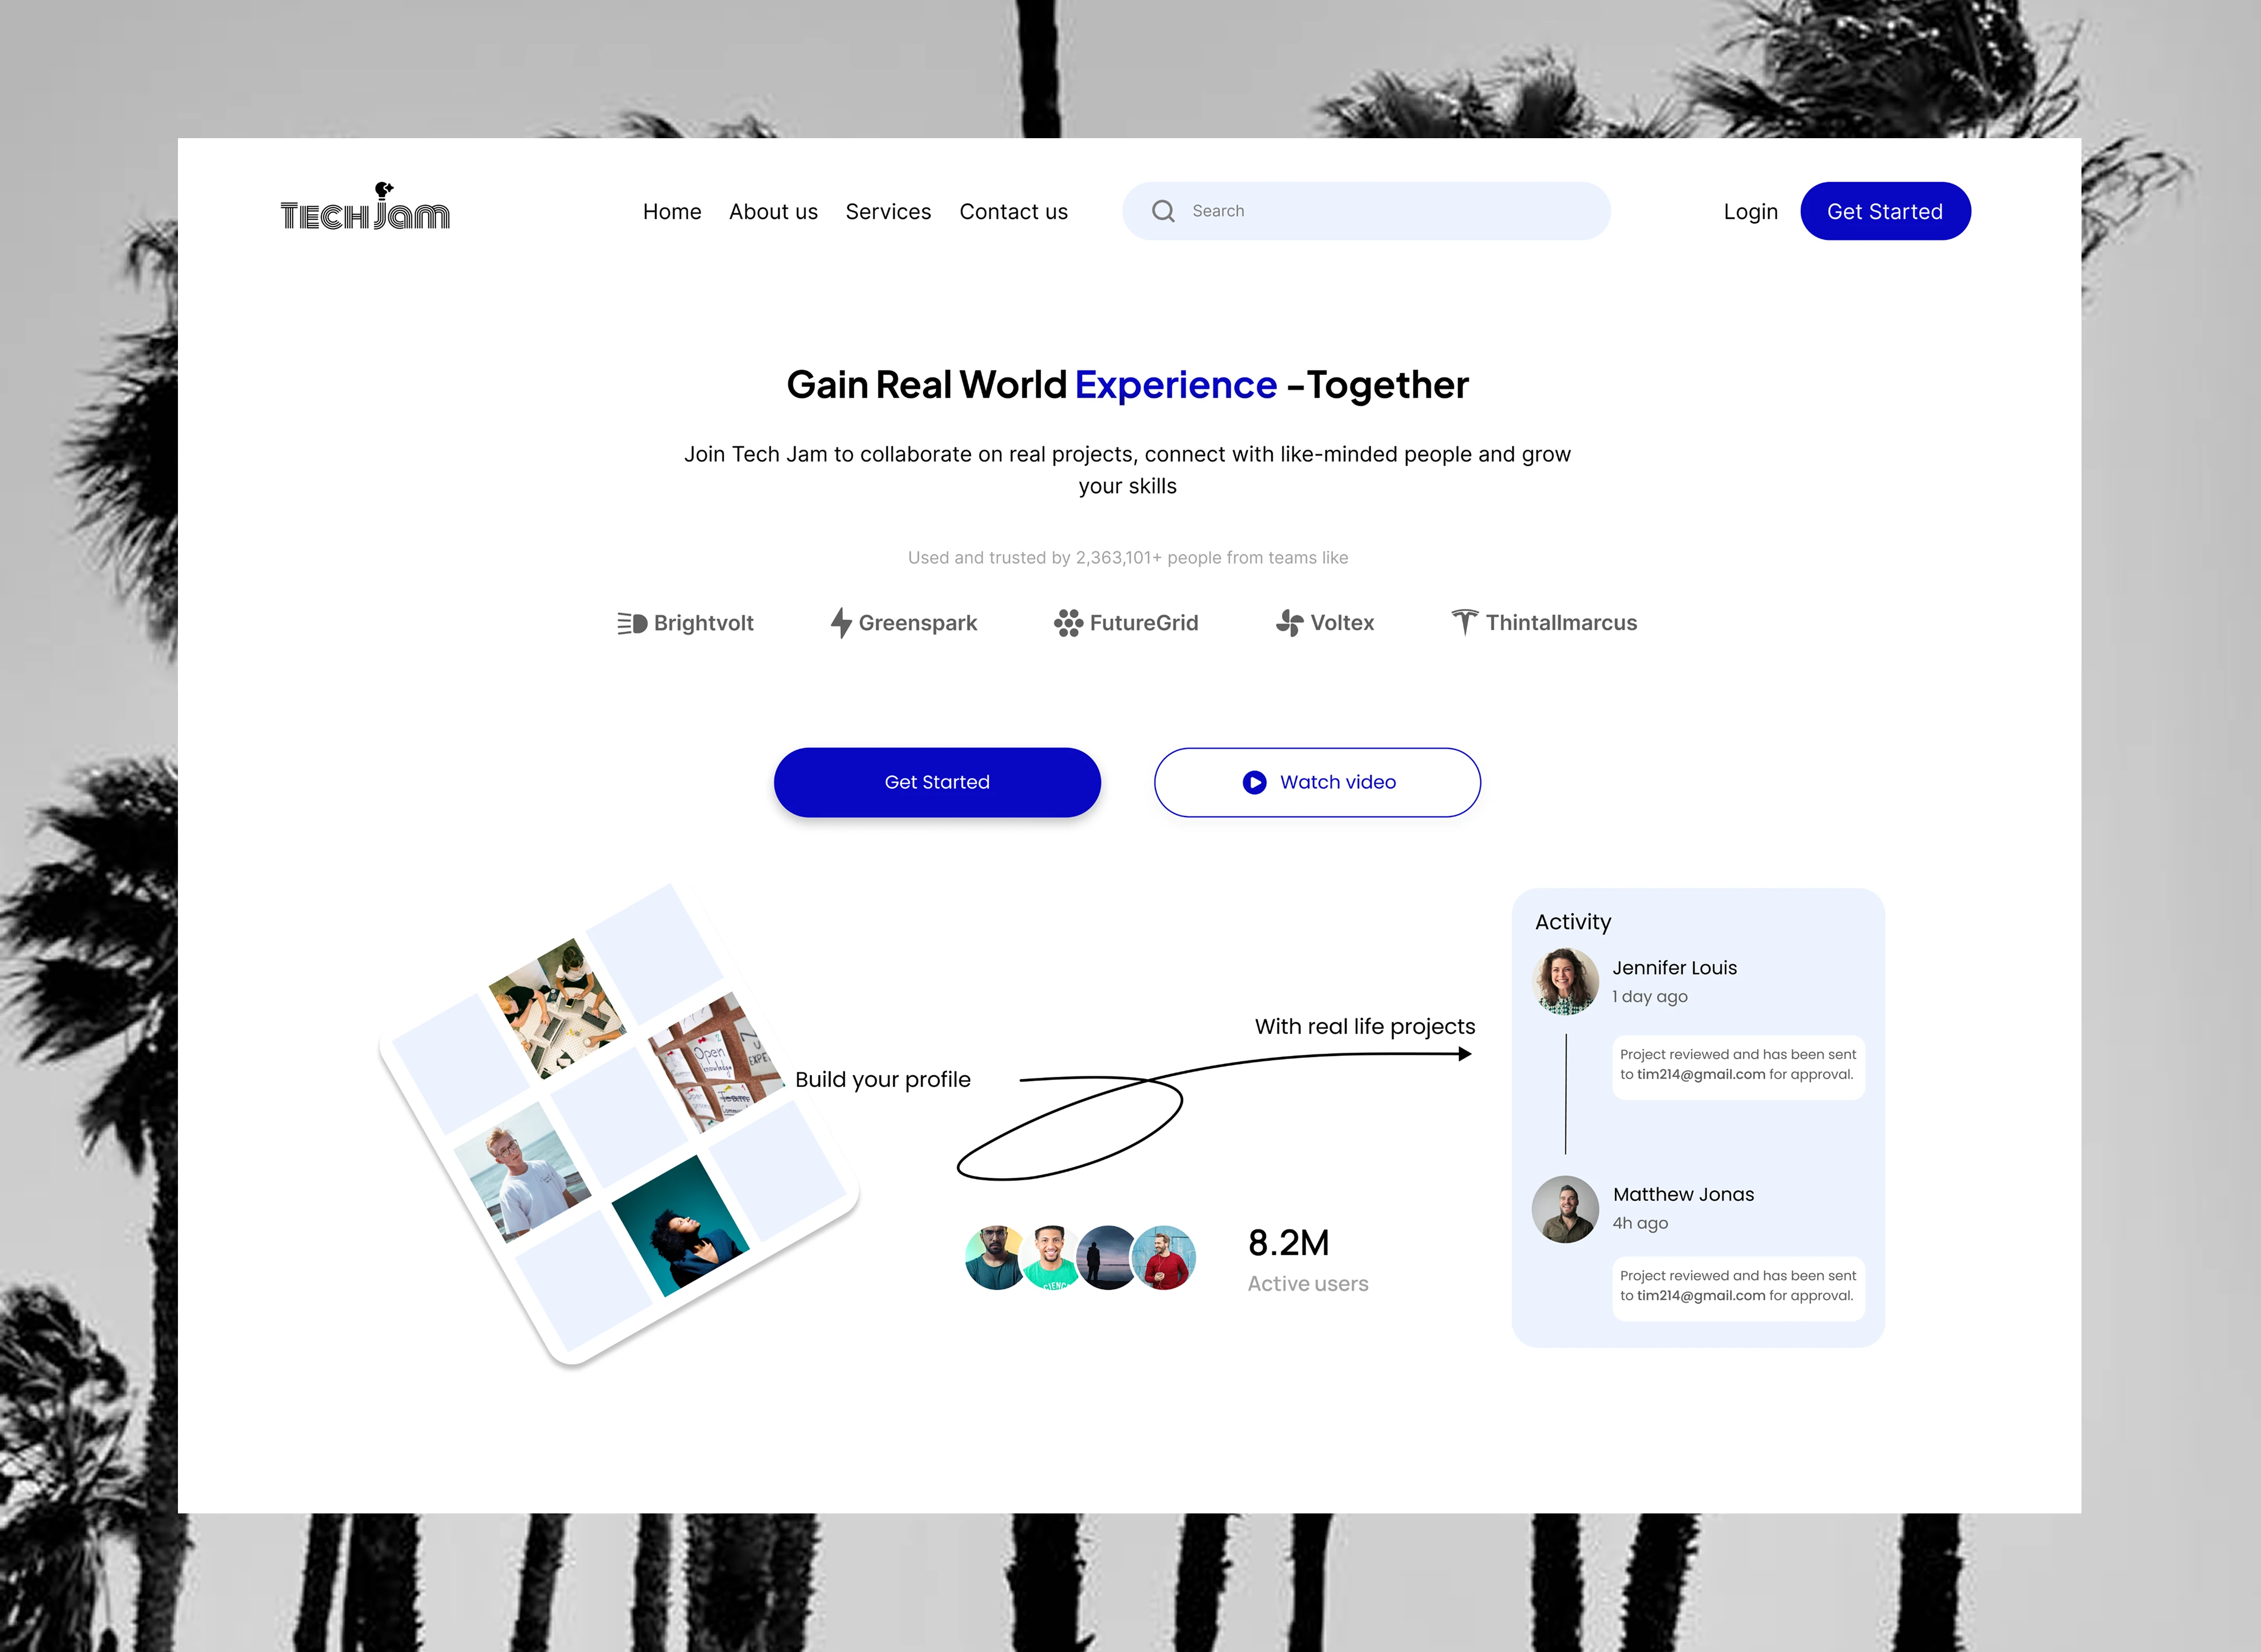Click the TechJam logo
The width and height of the screenshot is (2261, 1652).
365,207
